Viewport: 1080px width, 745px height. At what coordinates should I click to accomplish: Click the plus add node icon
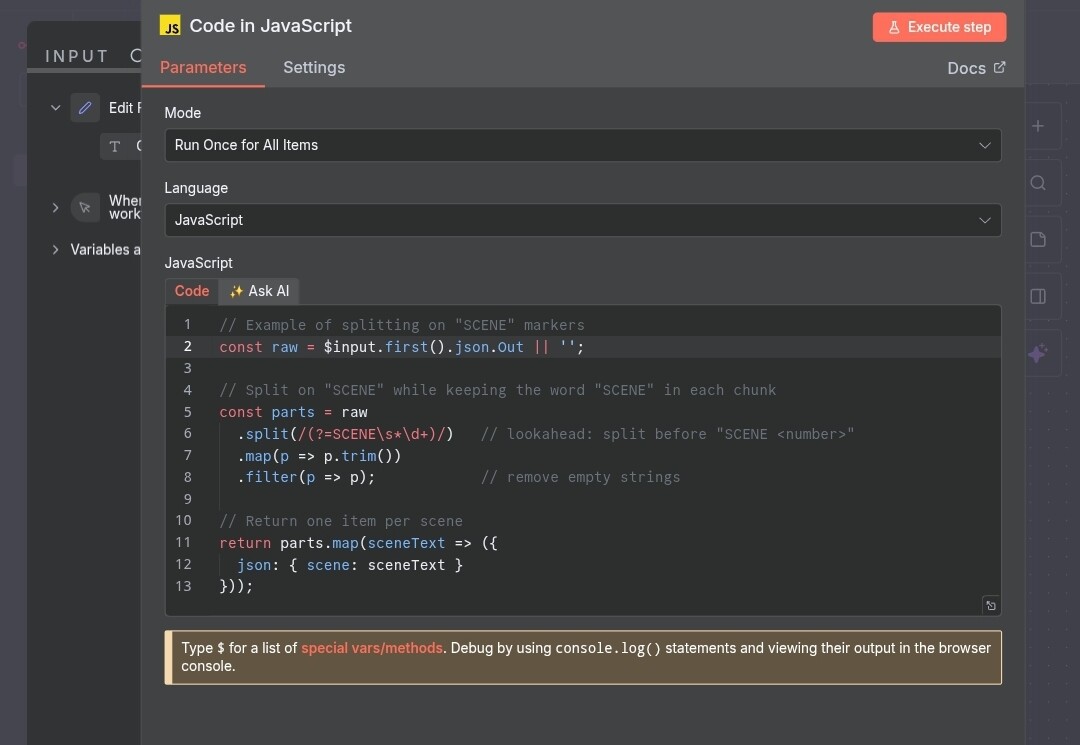[x=1038, y=126]
